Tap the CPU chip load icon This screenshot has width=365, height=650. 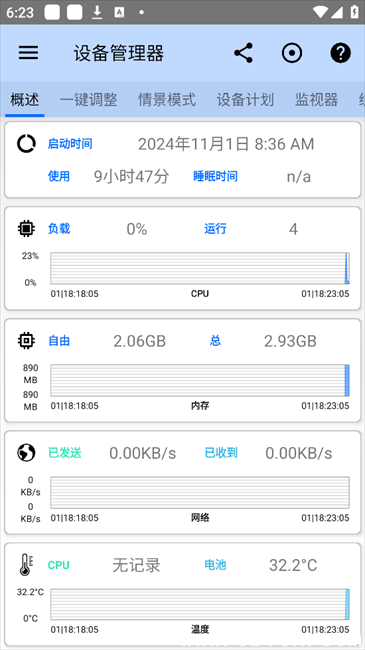26,228
